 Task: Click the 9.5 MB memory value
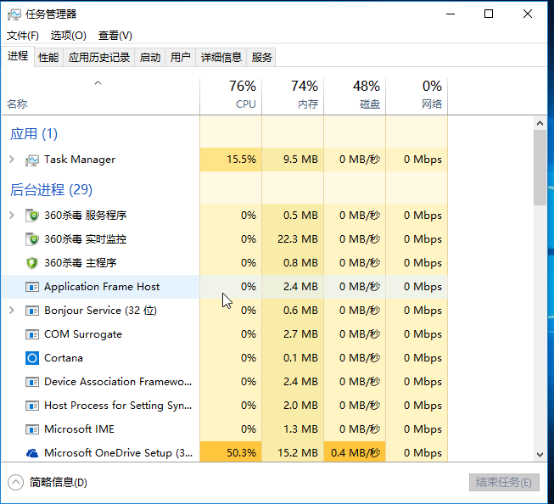tap(300, 159)
